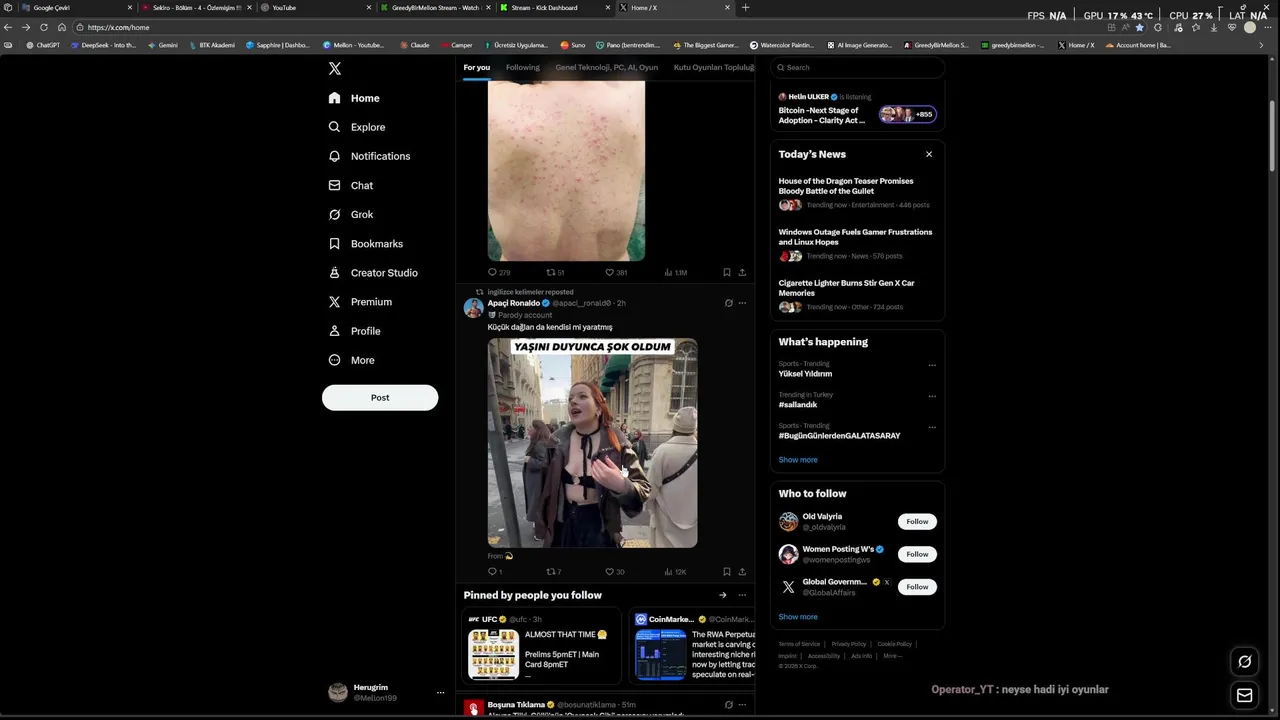Viewport: 1280px width, 720px height.
Task: Repost the Apaçi Ronaldo post
Action: tap(553, 572)
